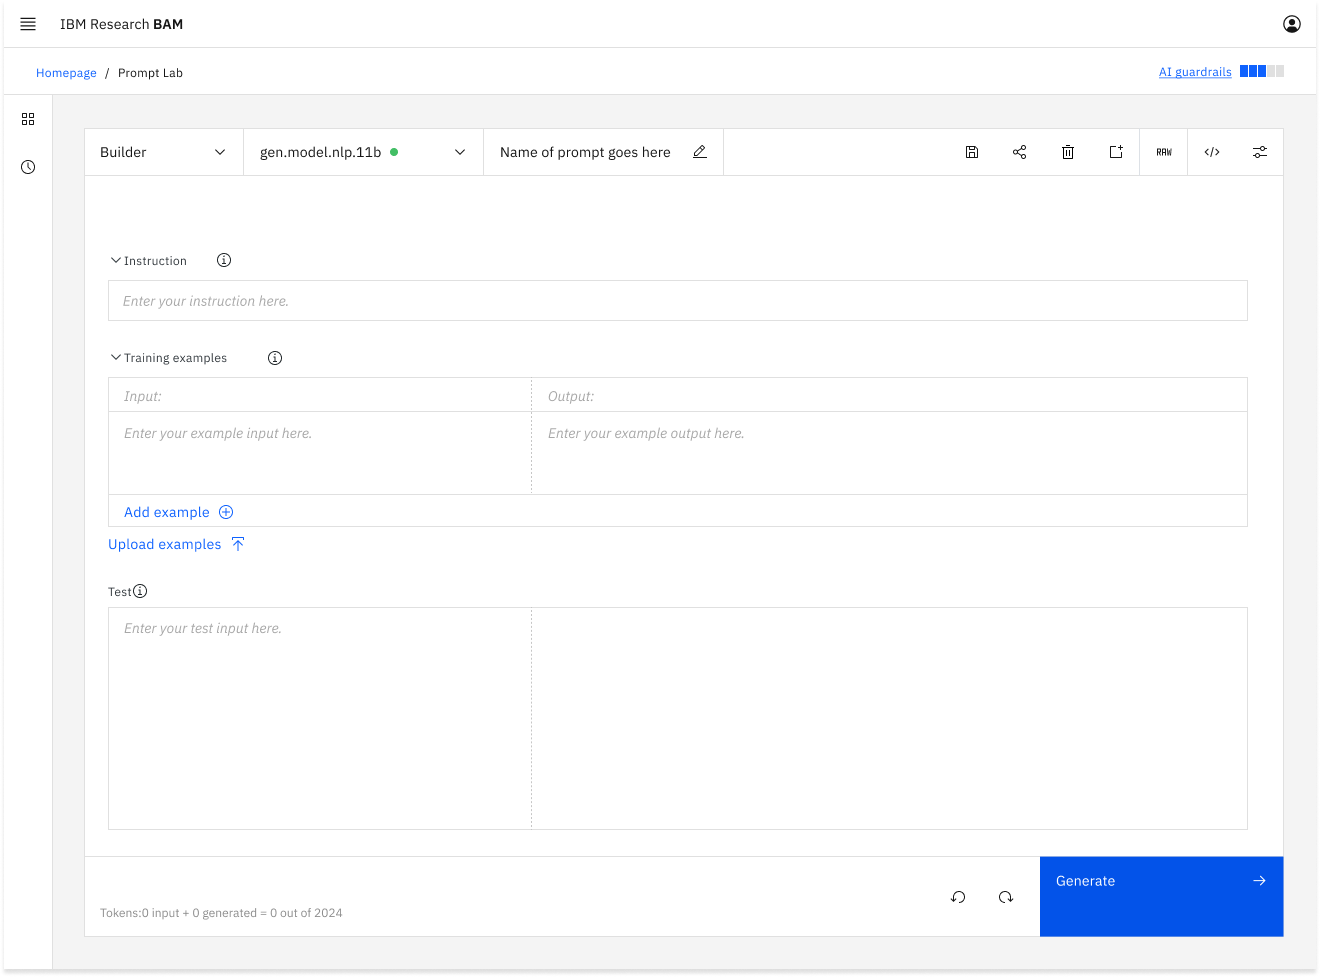
Task: Toggle RAW view mode
Action: tap(1163, 152)
